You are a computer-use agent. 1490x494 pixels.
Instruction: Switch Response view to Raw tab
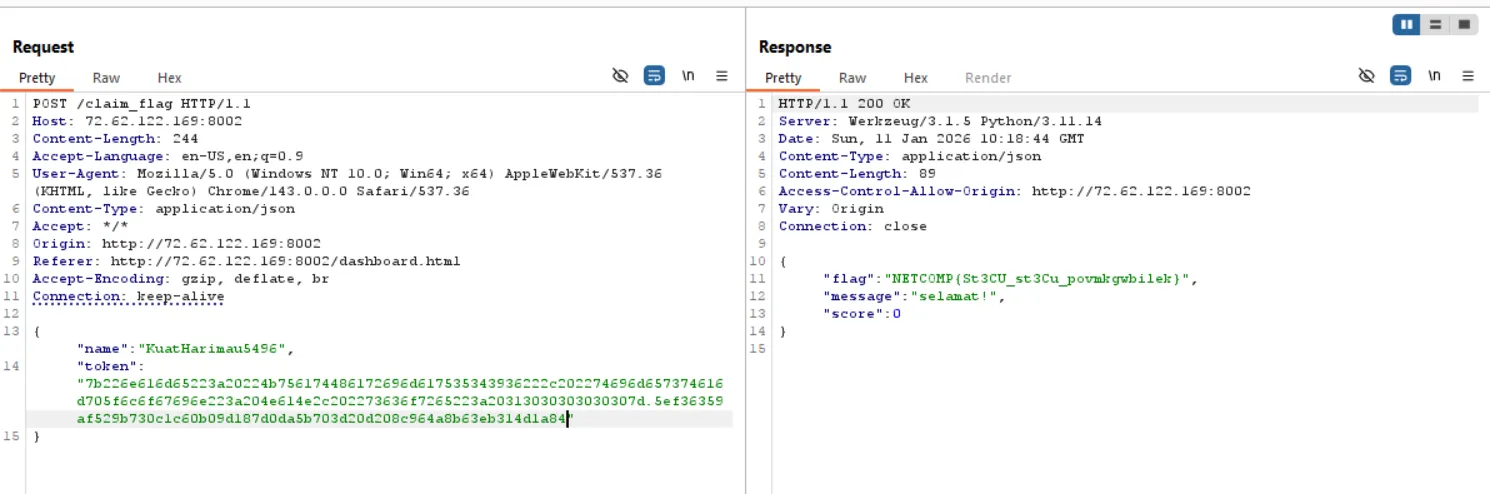pos(852,78)
